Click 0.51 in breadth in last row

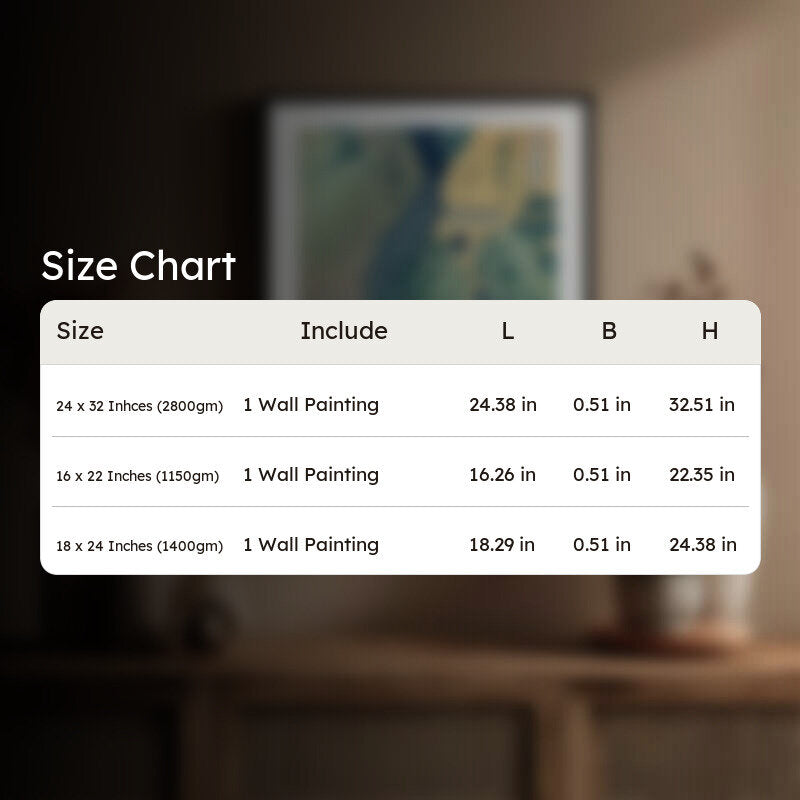pyautogui.click(x=602, y=544)
